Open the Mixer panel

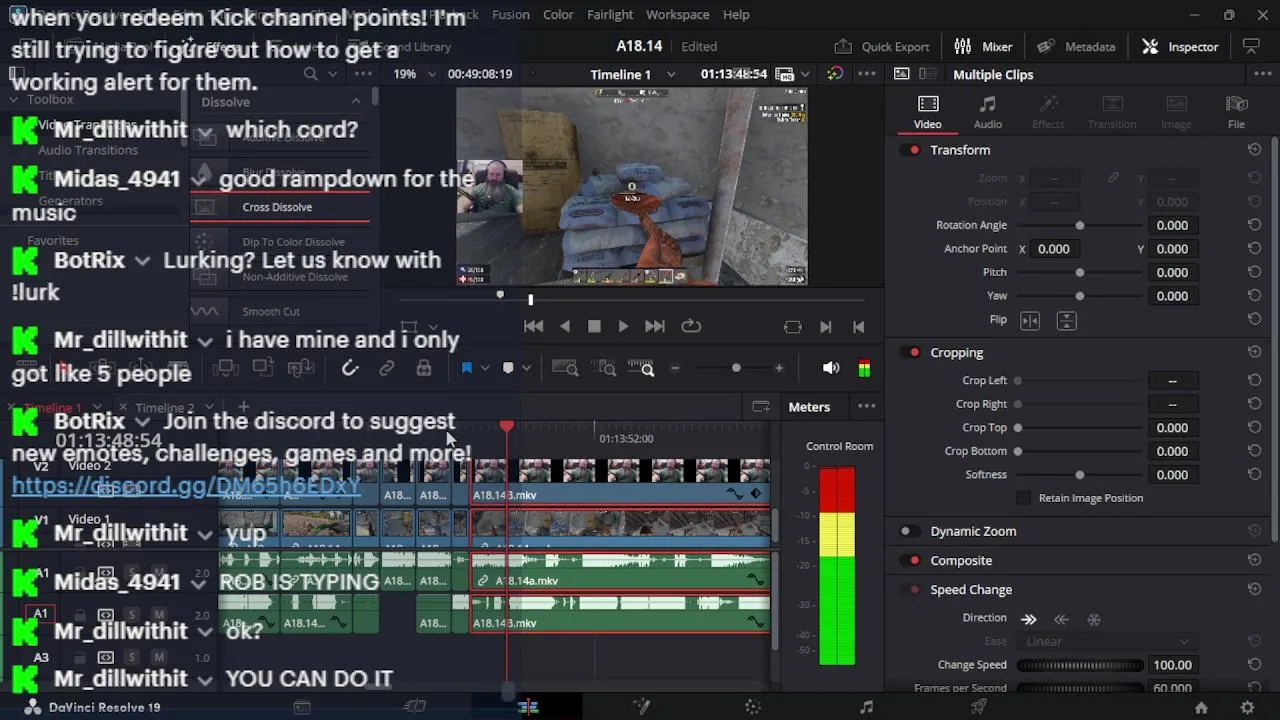[x=983, y=47]
